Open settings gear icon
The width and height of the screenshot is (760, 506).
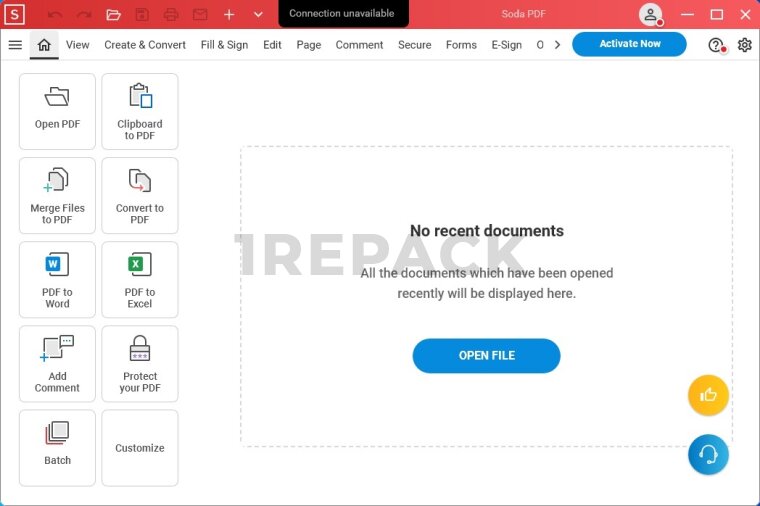[x=744, y=45]
